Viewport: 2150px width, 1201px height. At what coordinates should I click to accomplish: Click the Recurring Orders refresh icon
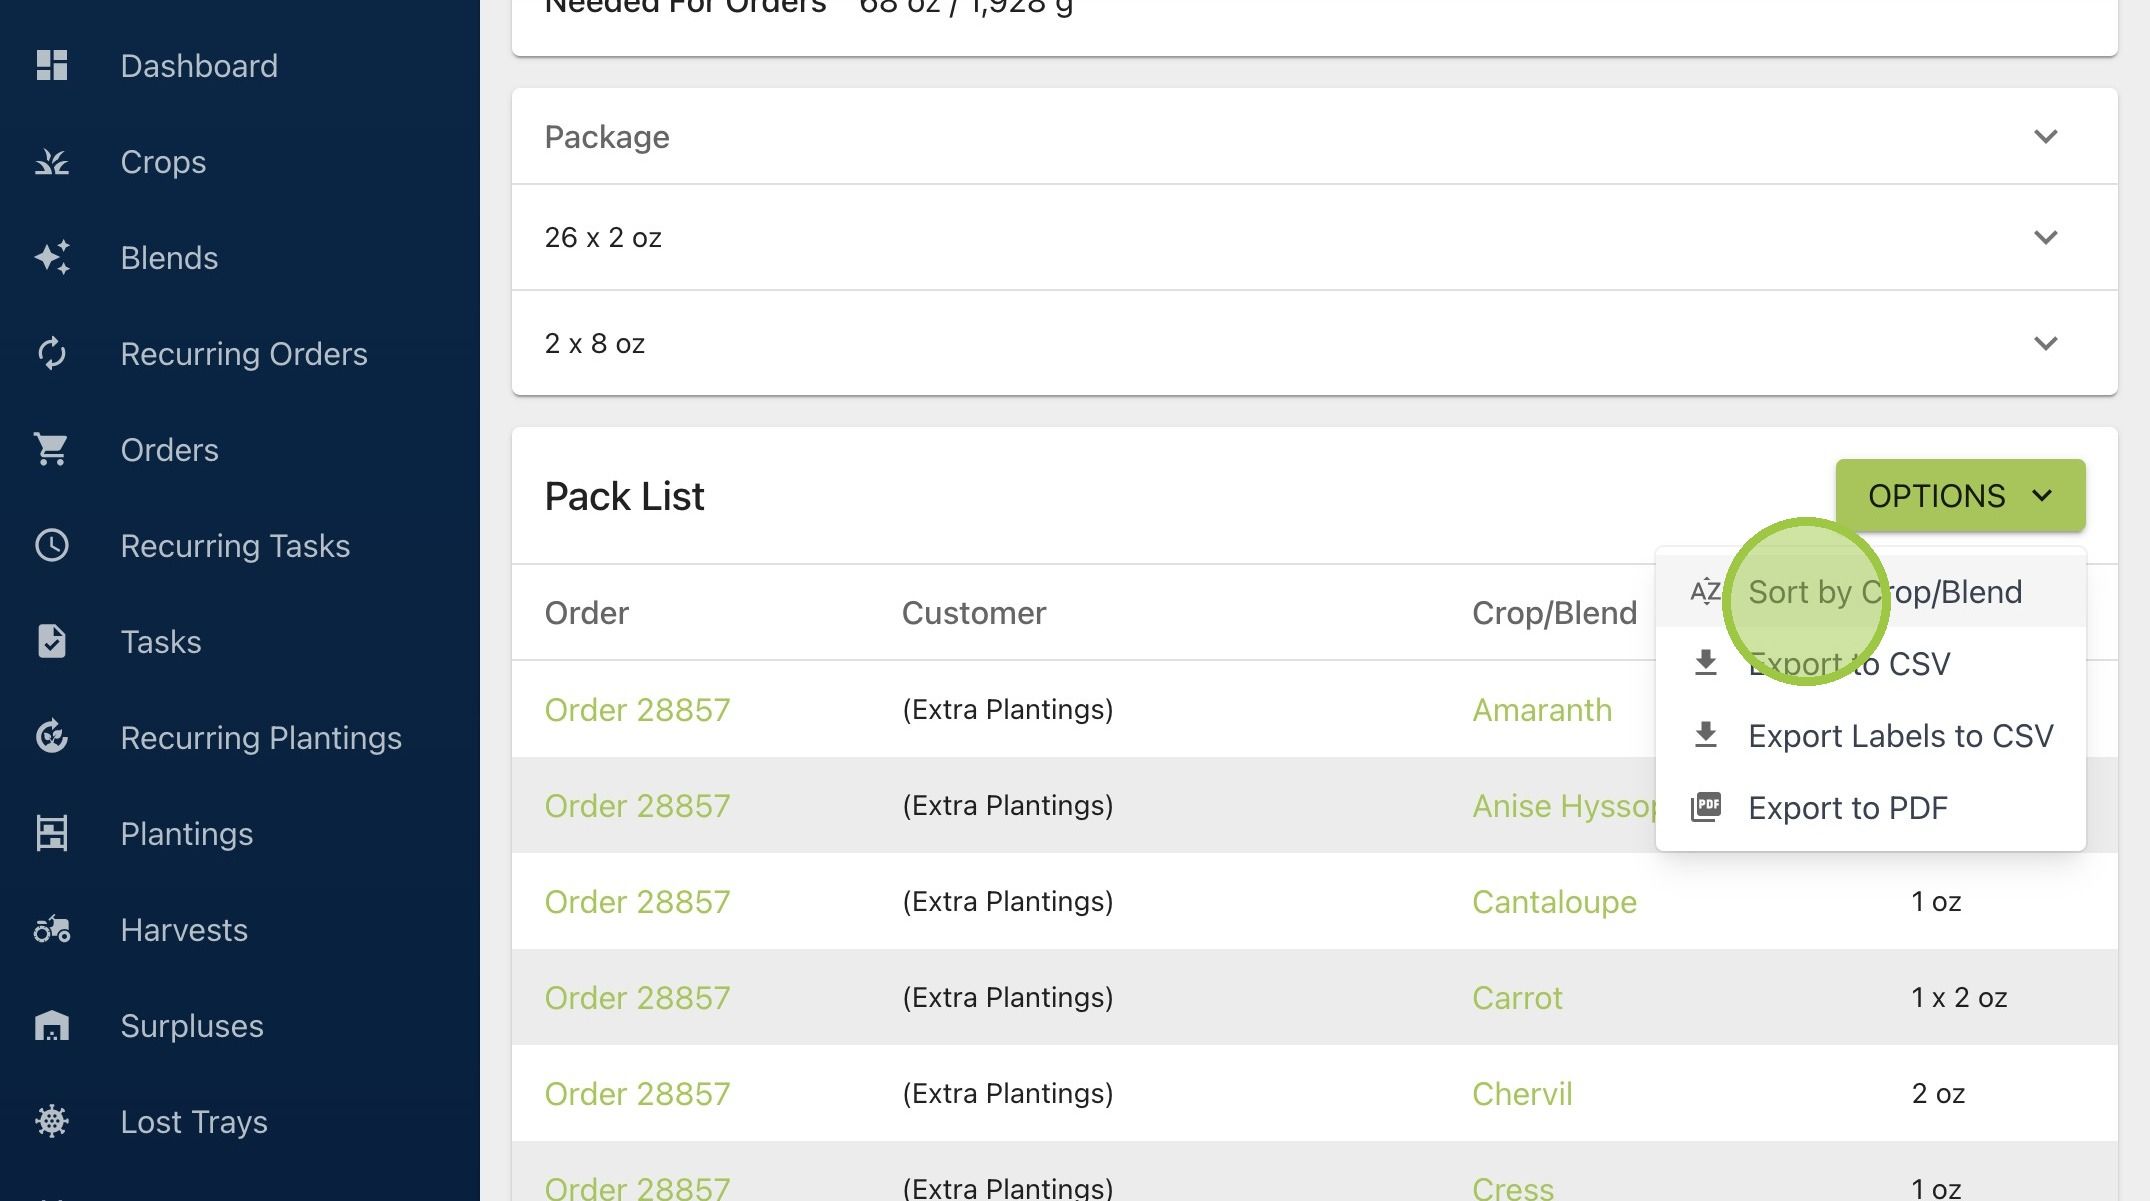52,354
